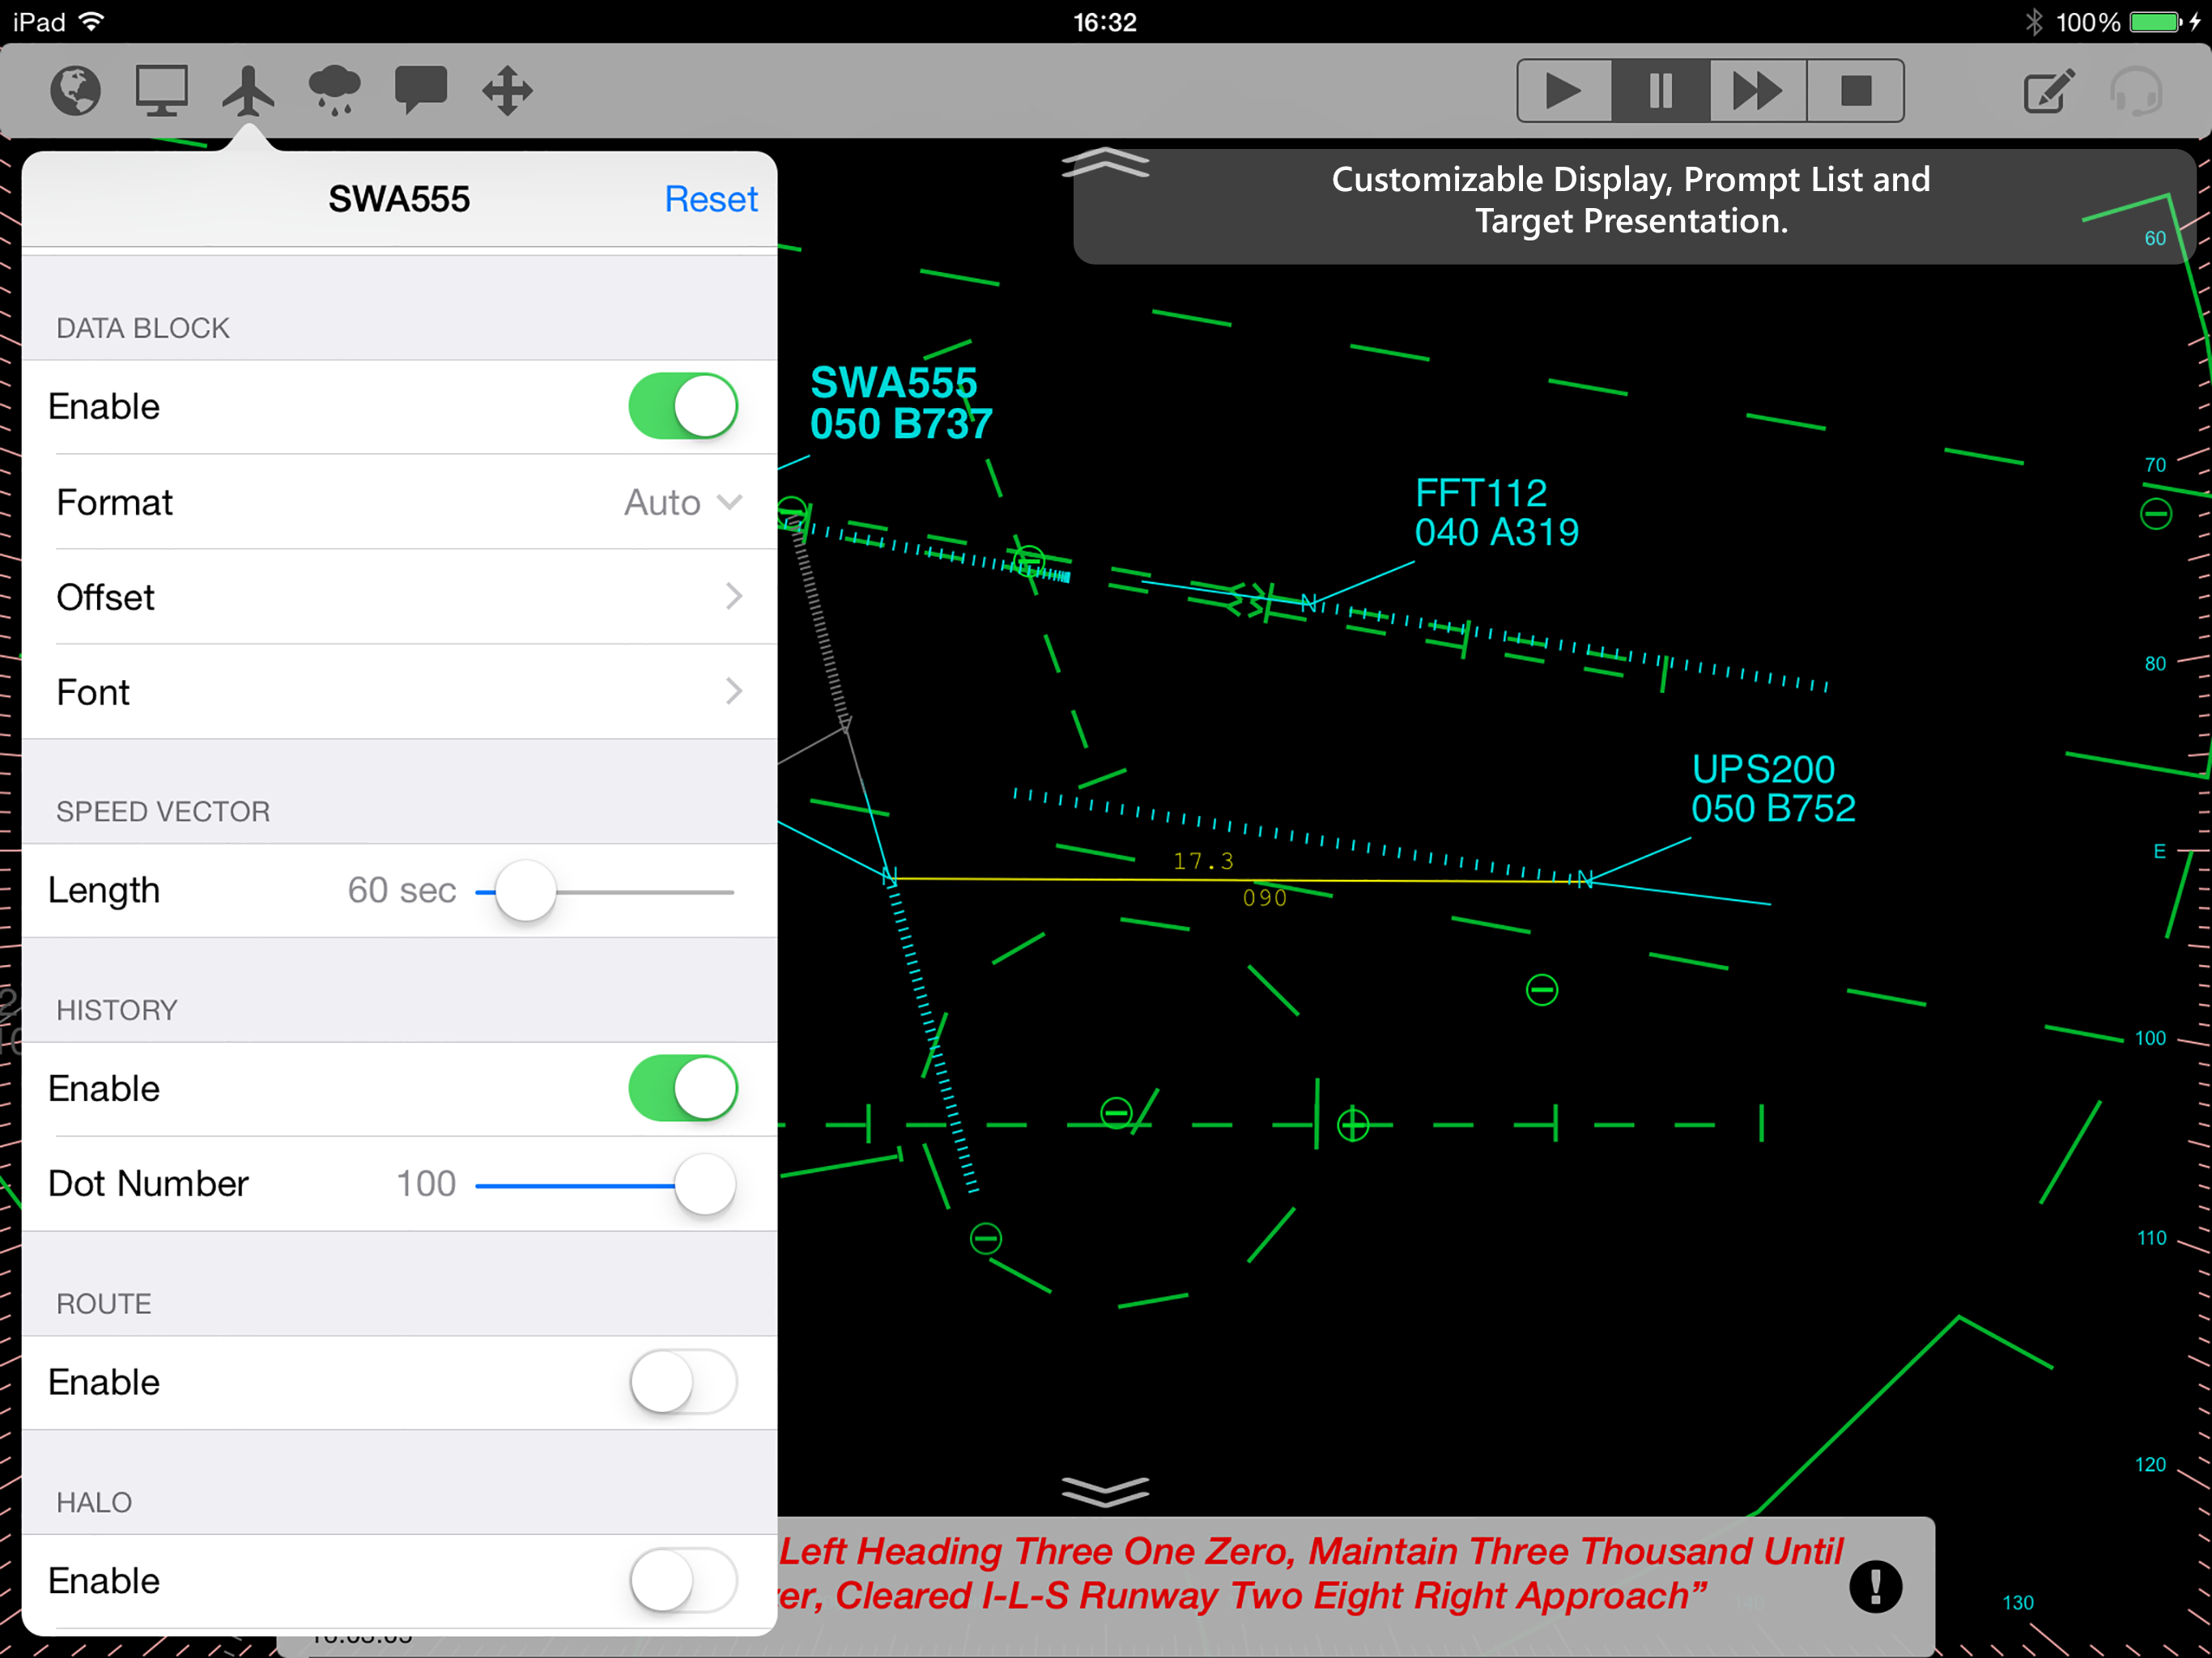This screenshot has width=2212, height=1658.
Task: Open the edit pencil note icon
Action: [x=2049, y=91]
